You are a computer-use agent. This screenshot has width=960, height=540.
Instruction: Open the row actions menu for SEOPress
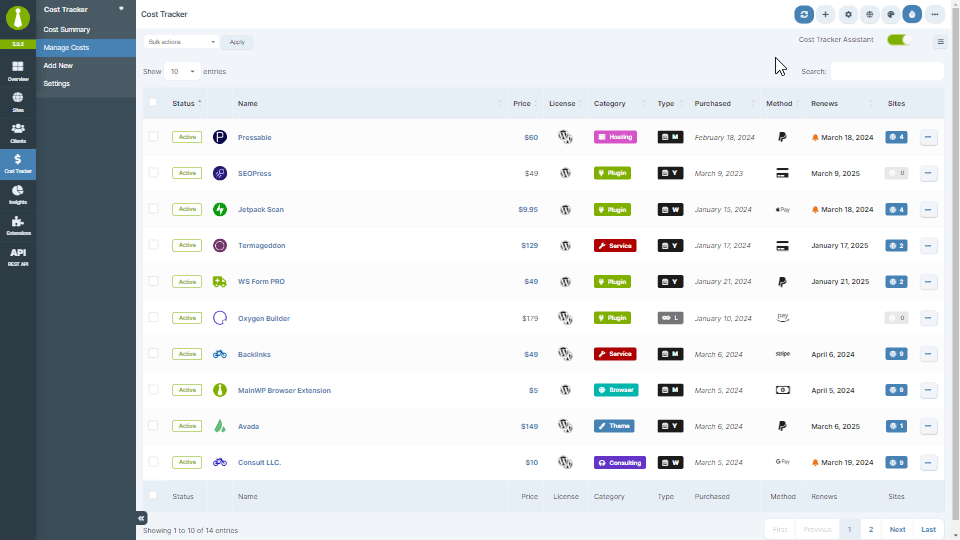(x=928, y=173)
